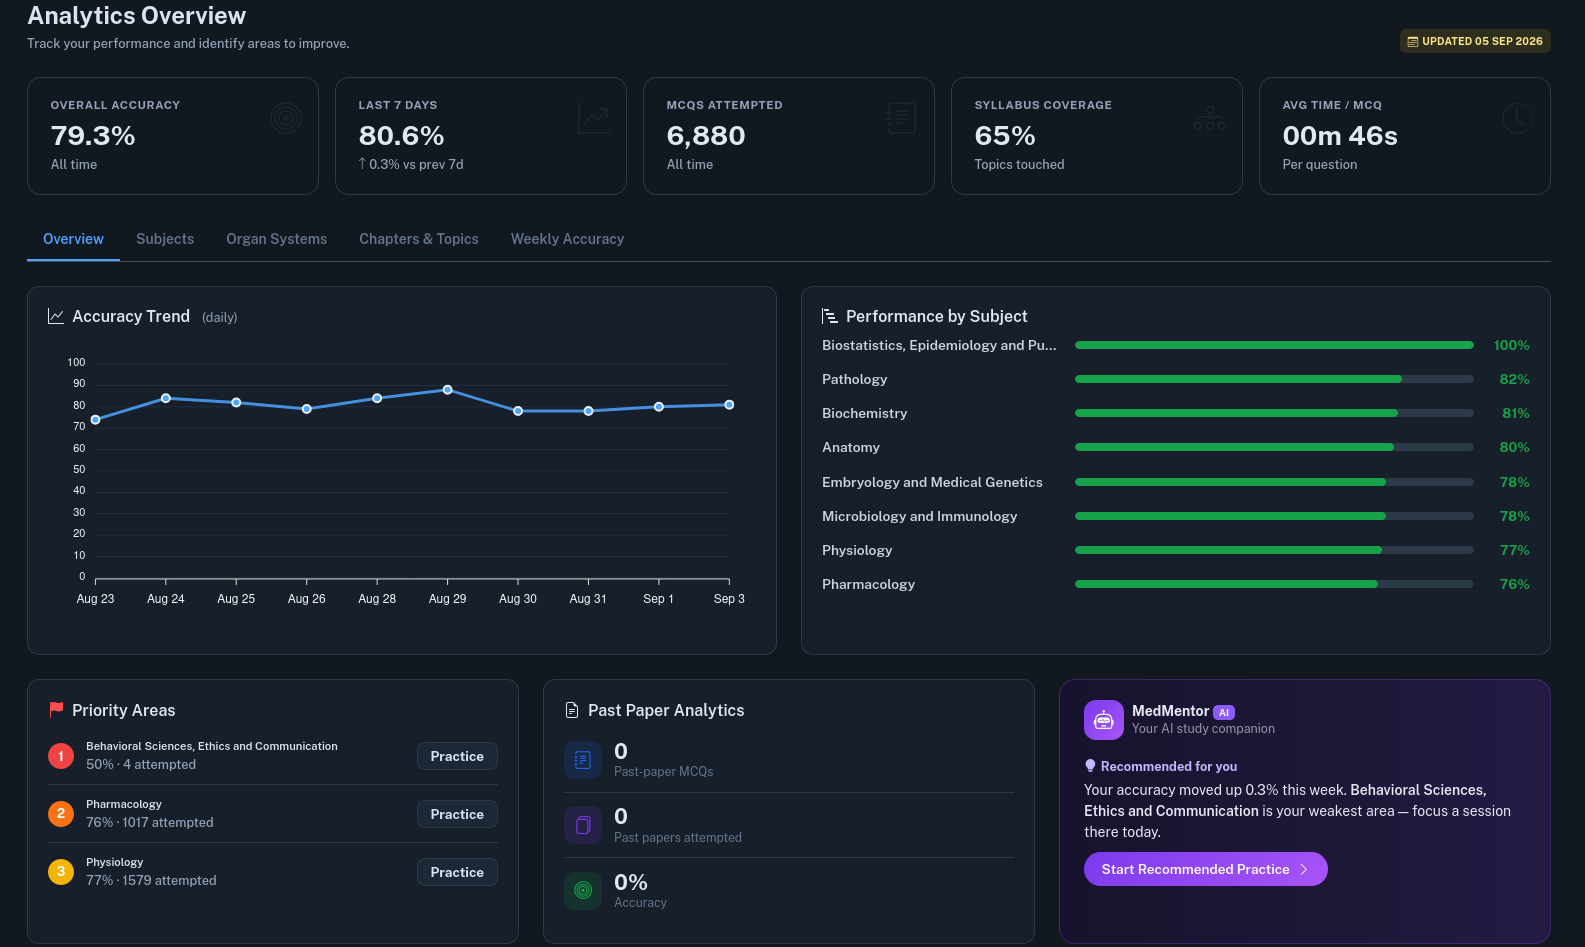Click Practice button for Pharmacology
This screenshot has height=947, width=1585.
[x=457, y=814]
